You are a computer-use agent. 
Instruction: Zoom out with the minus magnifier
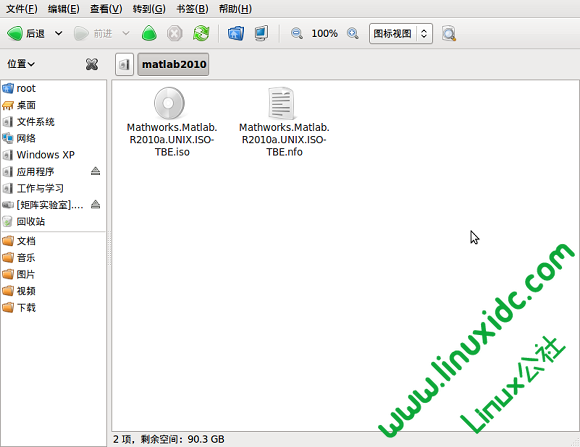(x=296, y=34)
